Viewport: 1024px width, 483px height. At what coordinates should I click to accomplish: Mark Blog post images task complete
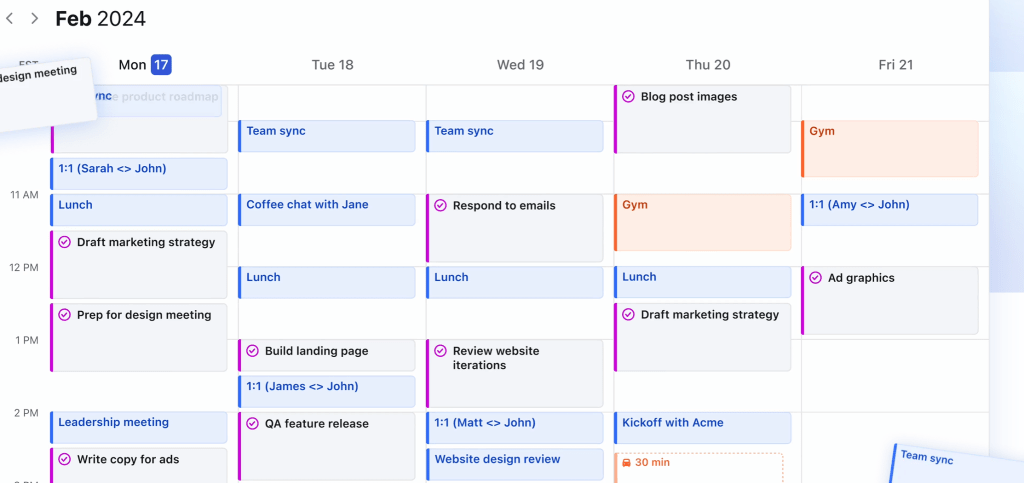pyautogui.click(x=628, y=97)
